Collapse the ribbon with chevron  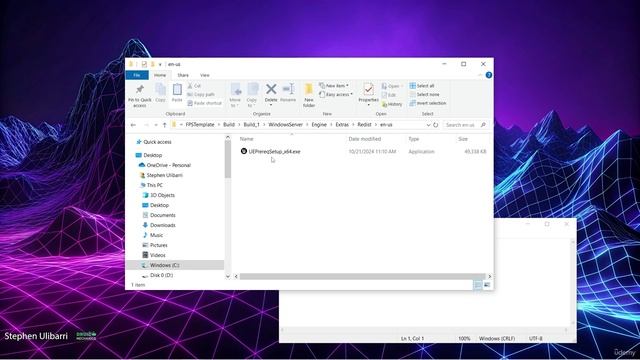pos(480,75)
